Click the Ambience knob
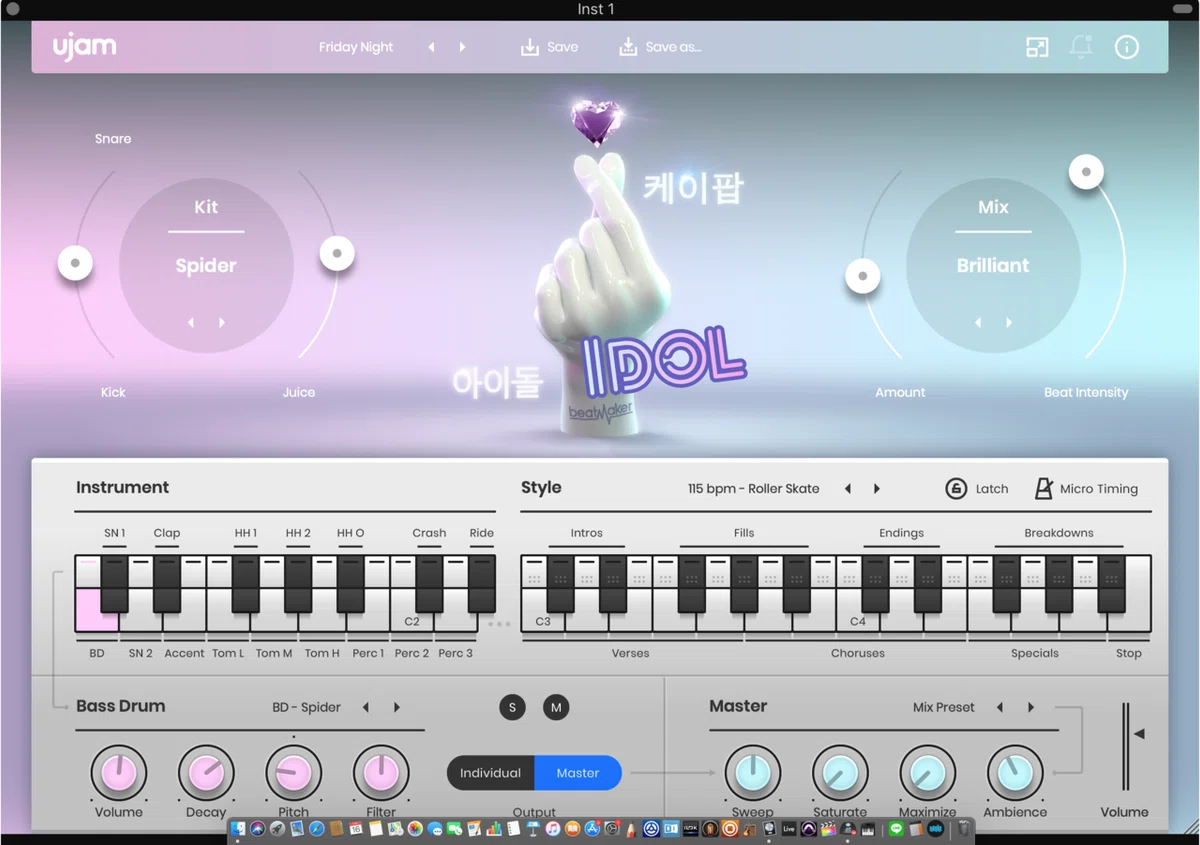 (x=1015, y=772)
